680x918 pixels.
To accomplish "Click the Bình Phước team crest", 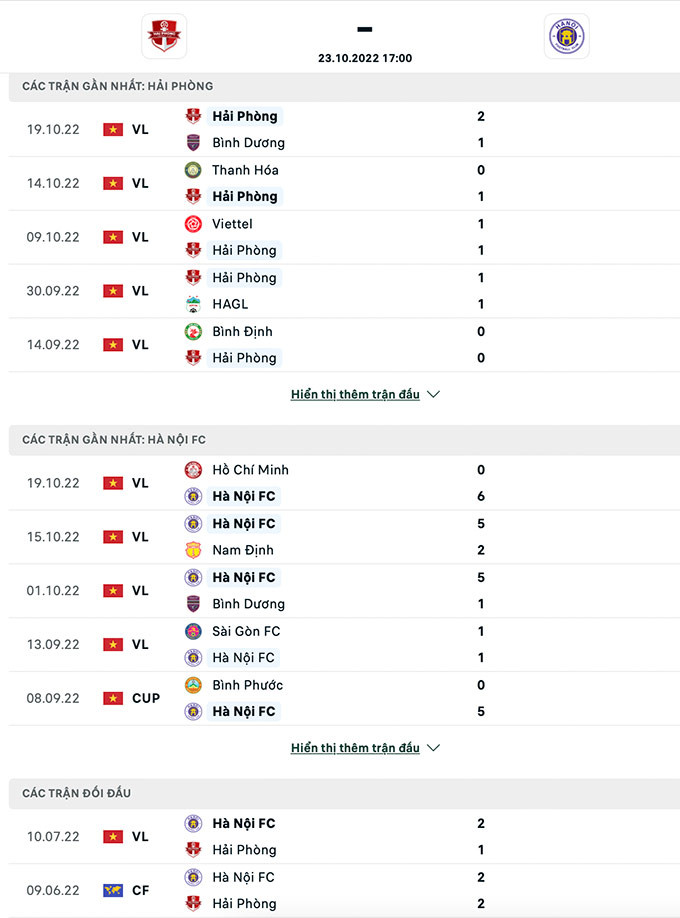I will (194, 685).
